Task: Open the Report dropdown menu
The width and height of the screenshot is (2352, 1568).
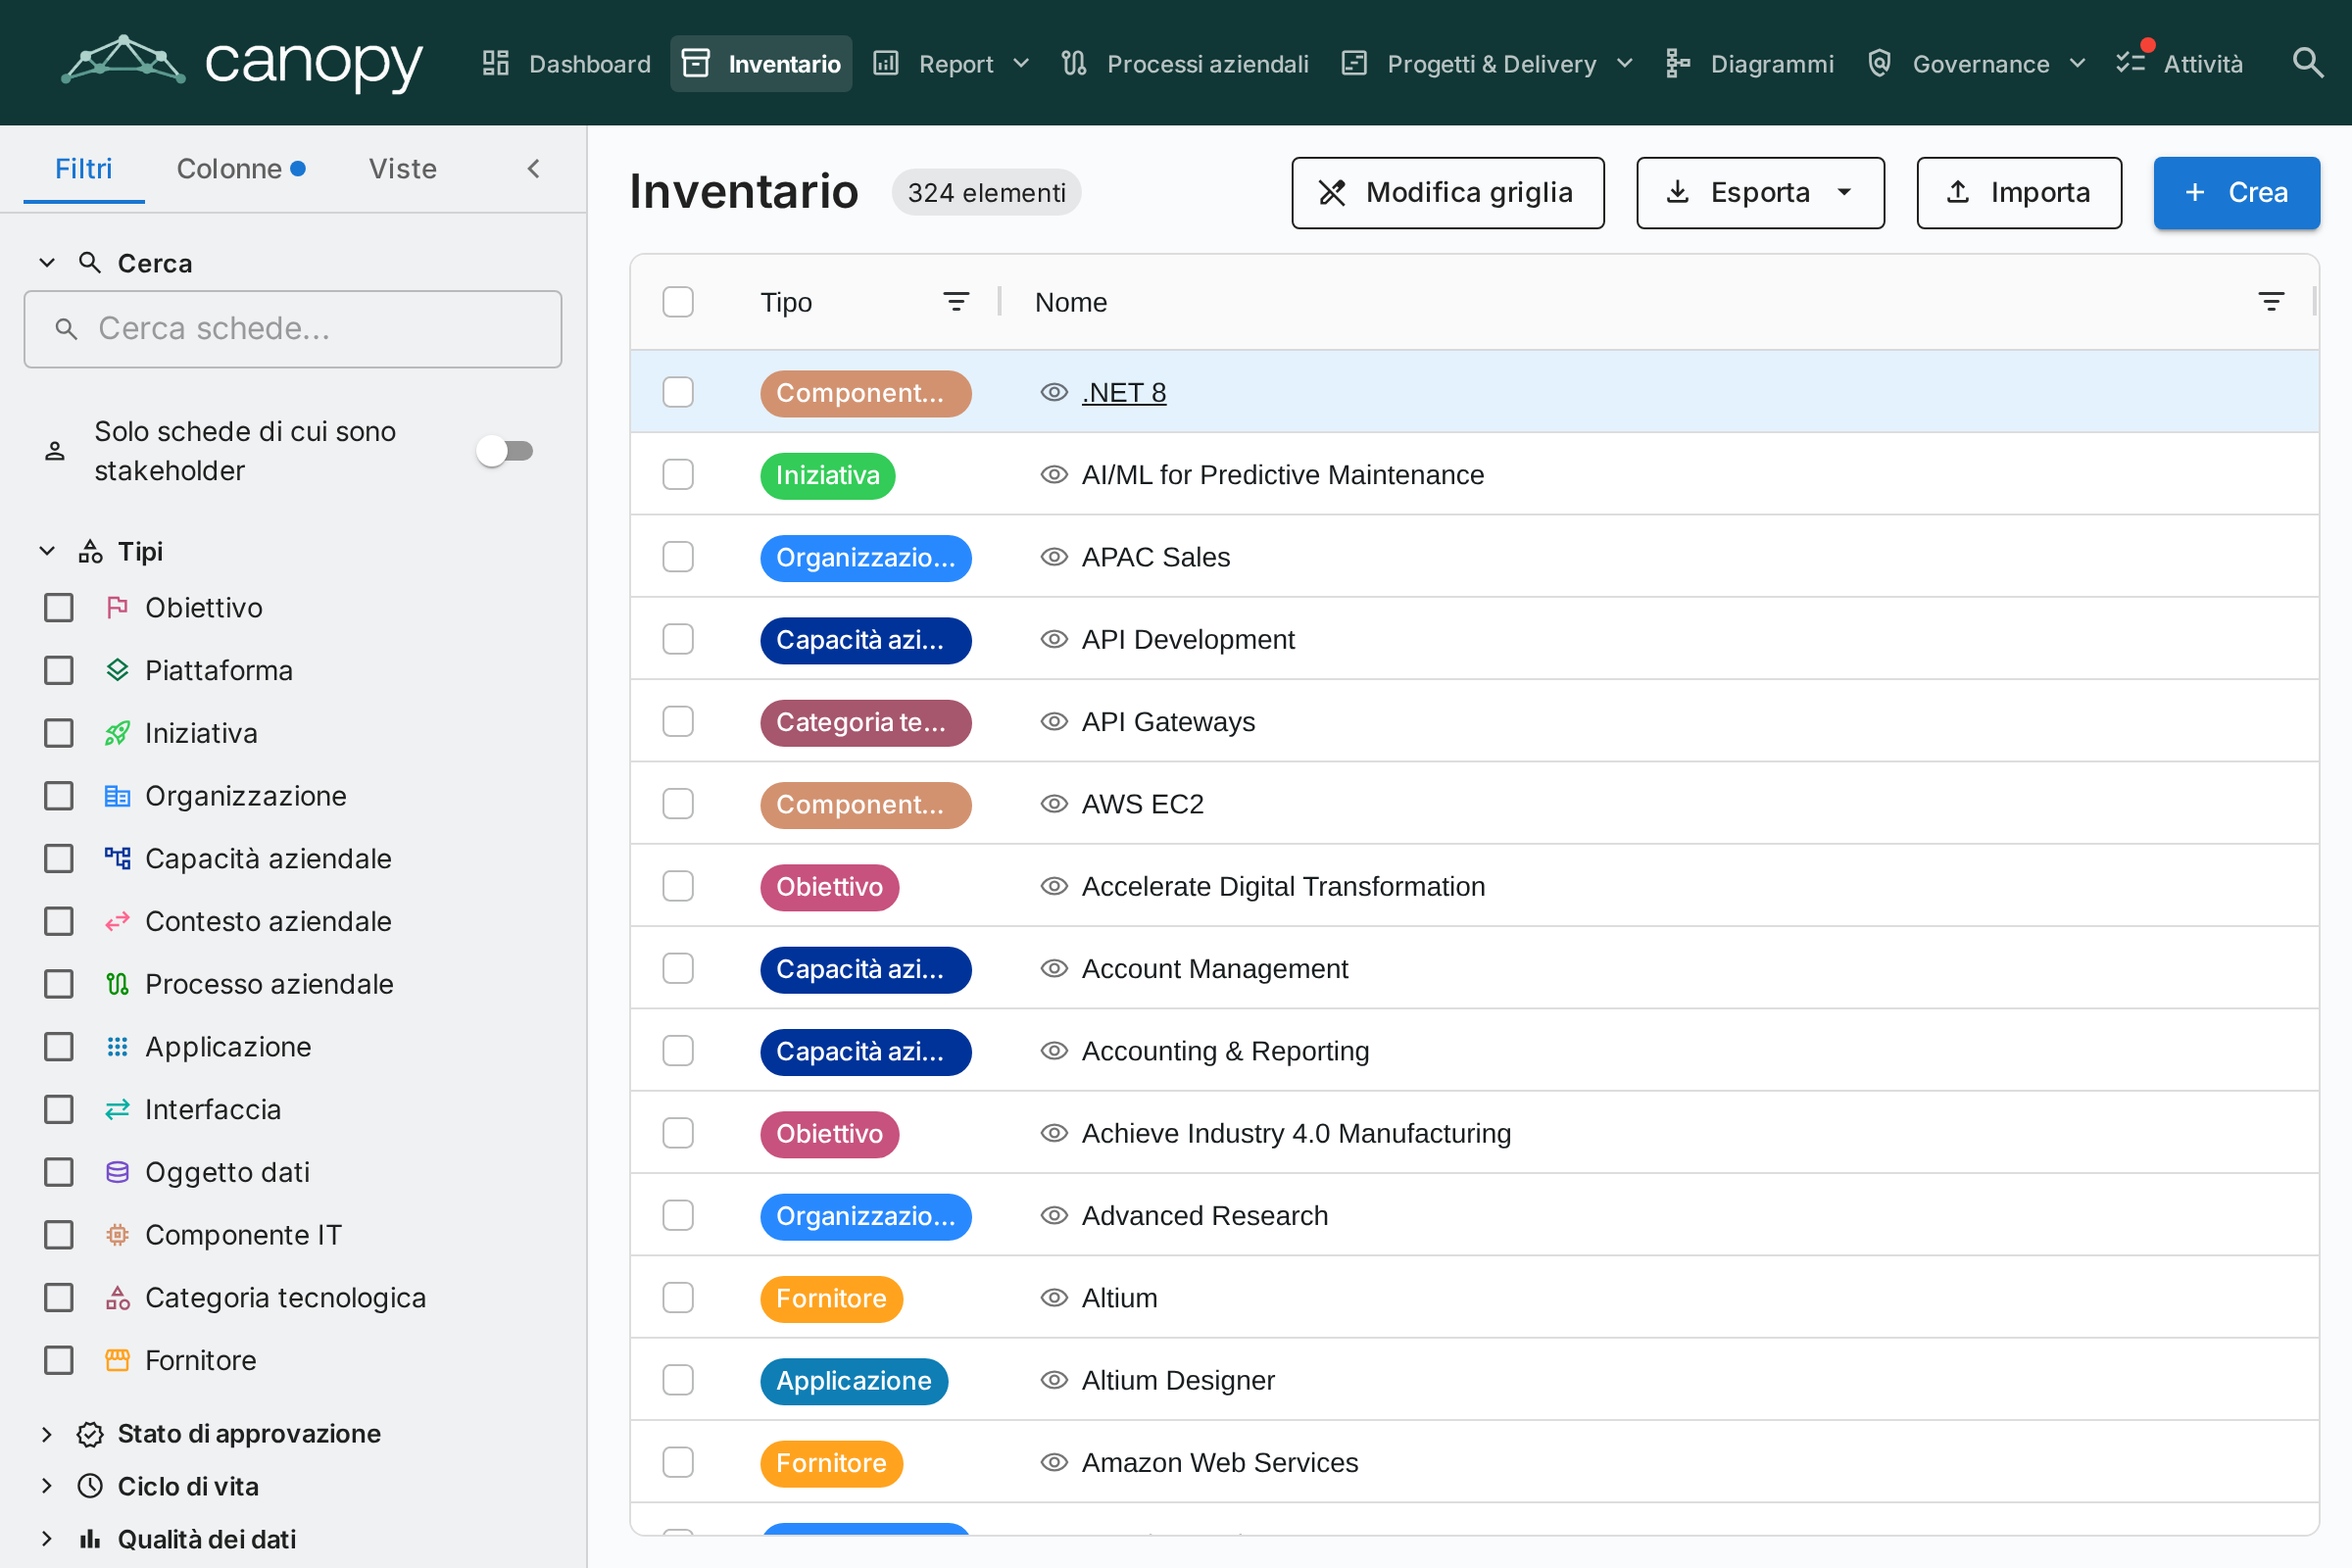Action: coord(952,64)
